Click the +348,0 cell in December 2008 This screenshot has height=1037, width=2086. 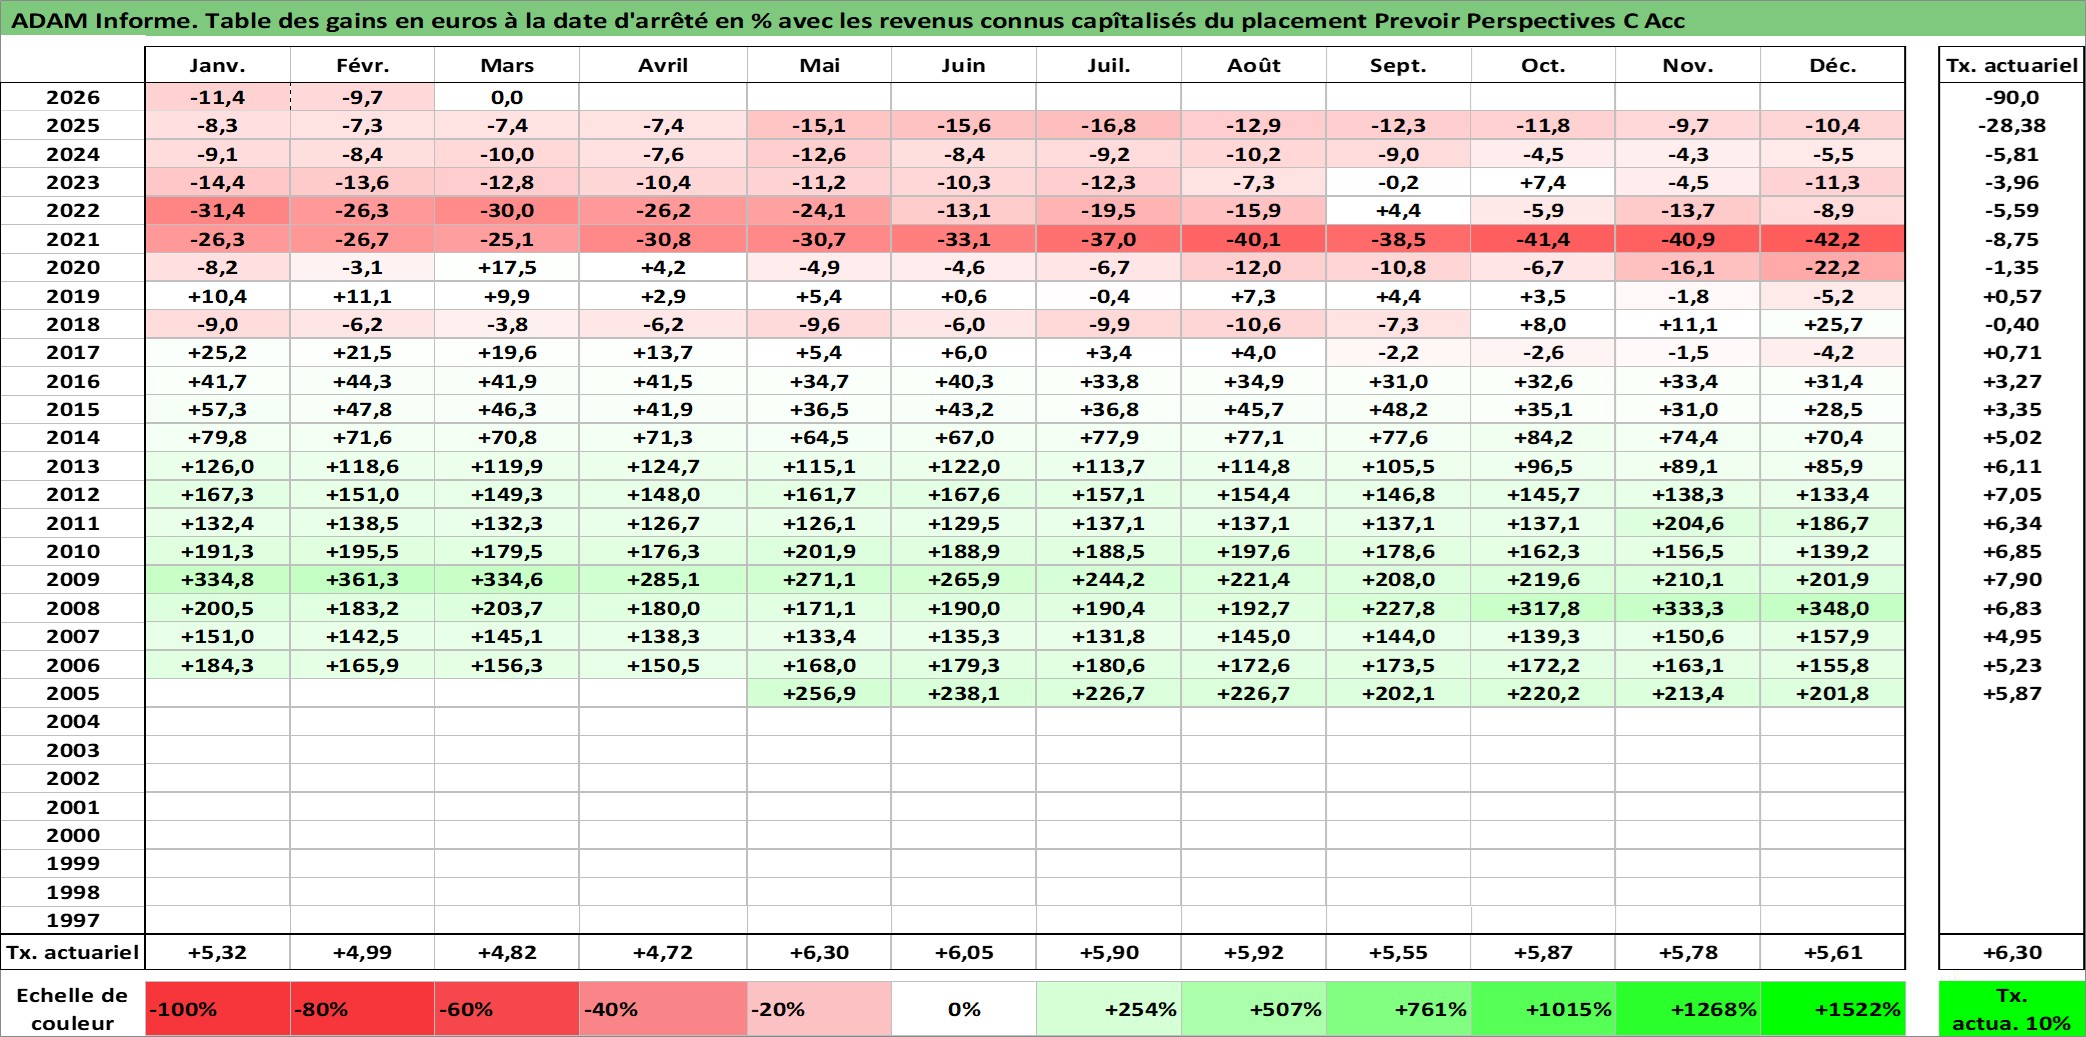[1832, 608]
